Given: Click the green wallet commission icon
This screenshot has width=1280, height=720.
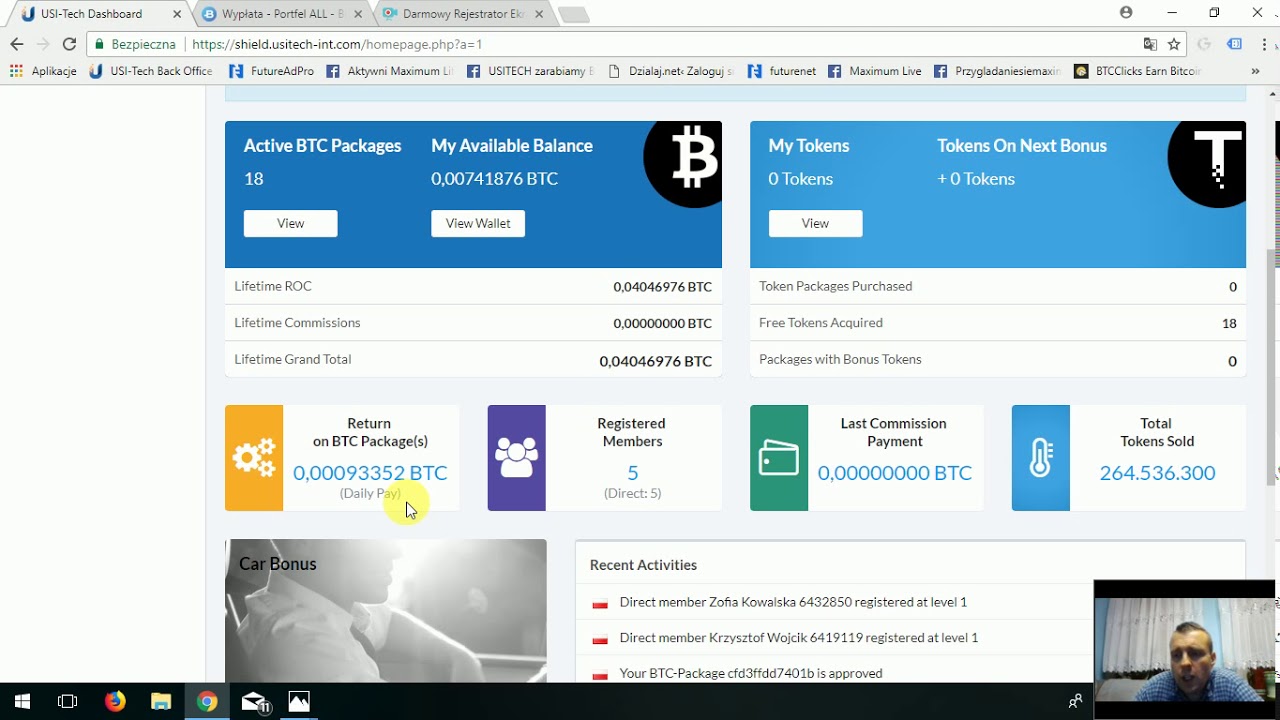Looking at the screenshot, I should 779,458.
